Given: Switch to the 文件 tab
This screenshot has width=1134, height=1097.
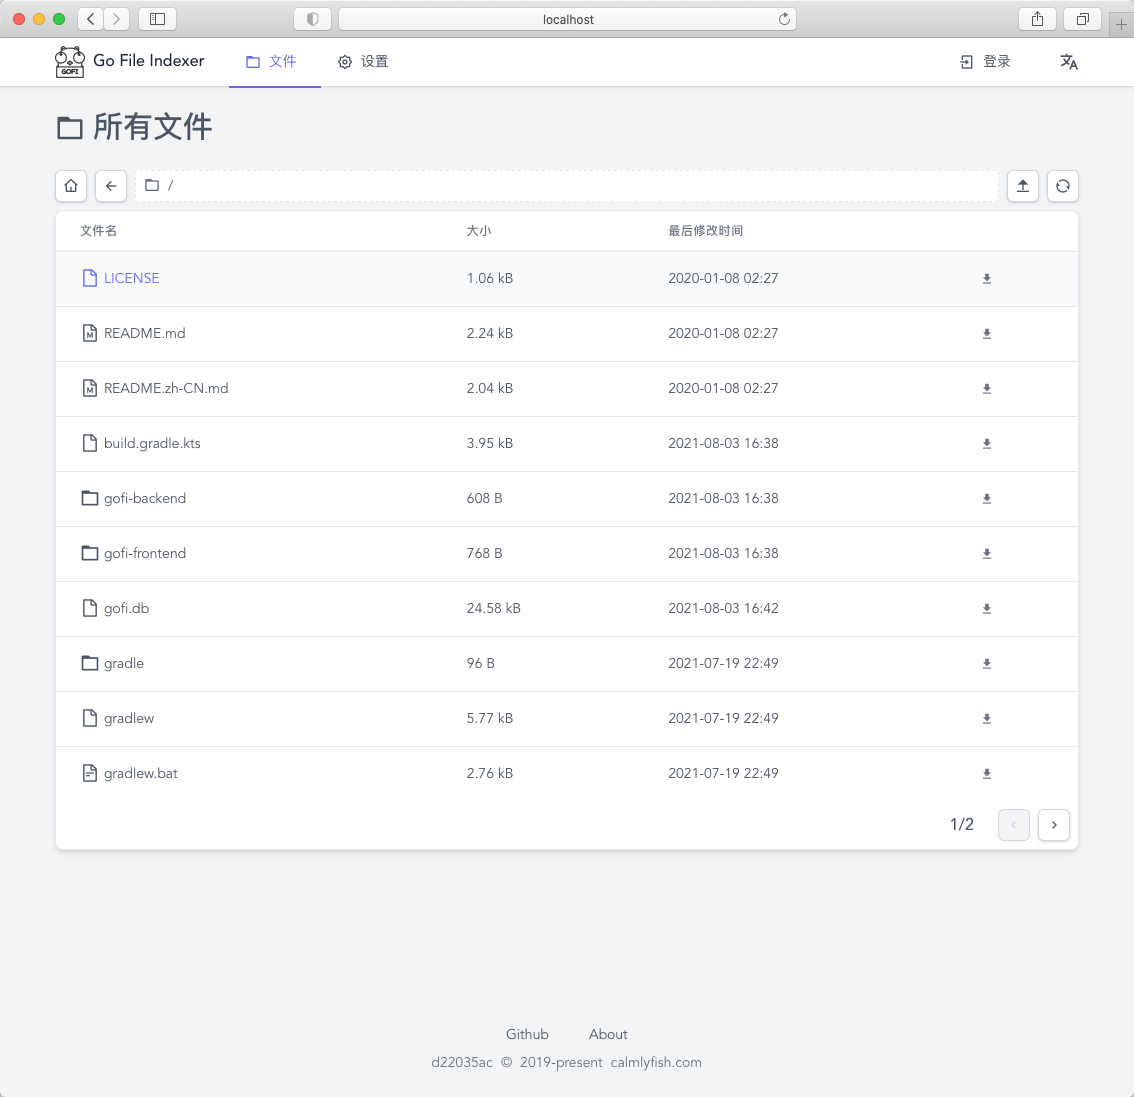Looking at the screenshot, I should point(273,62).
